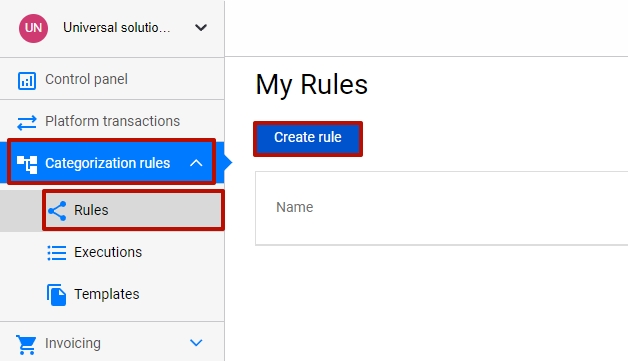Click the Templates copy-document icon
The width and height of the screenshot is (628, 361).
pos(56,295)
